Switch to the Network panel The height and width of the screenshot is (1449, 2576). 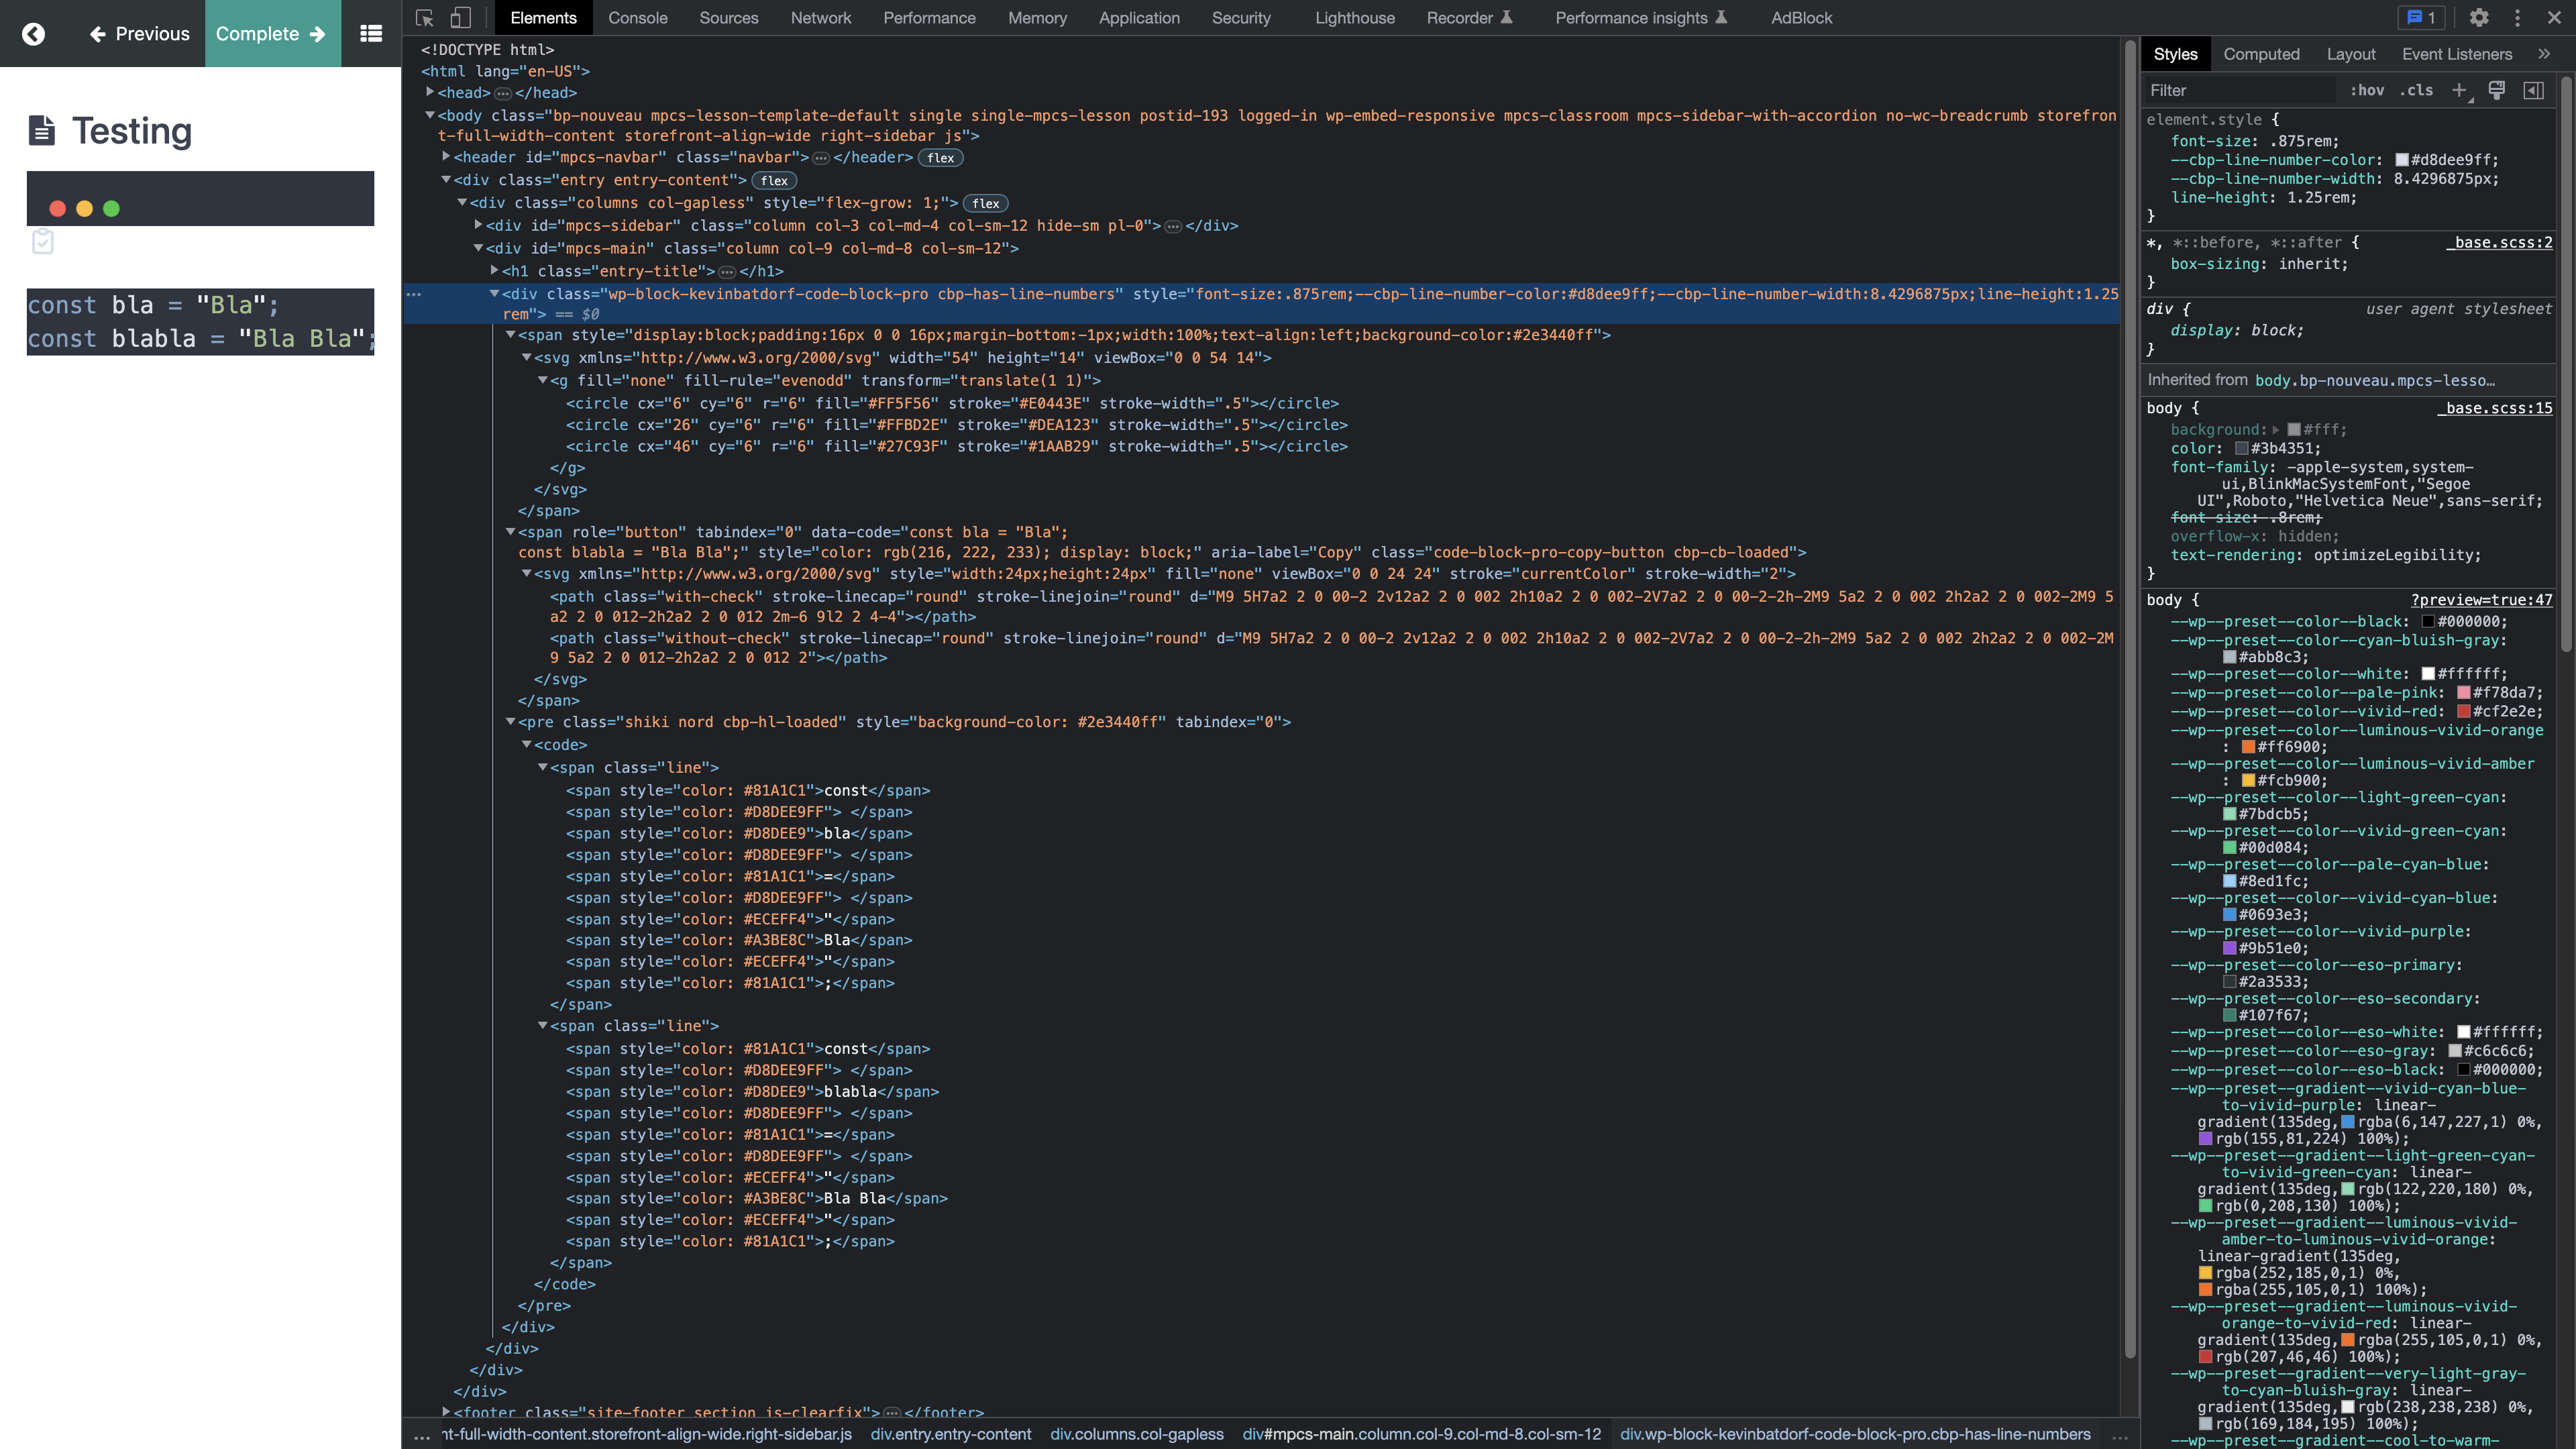tap(820, 17)
